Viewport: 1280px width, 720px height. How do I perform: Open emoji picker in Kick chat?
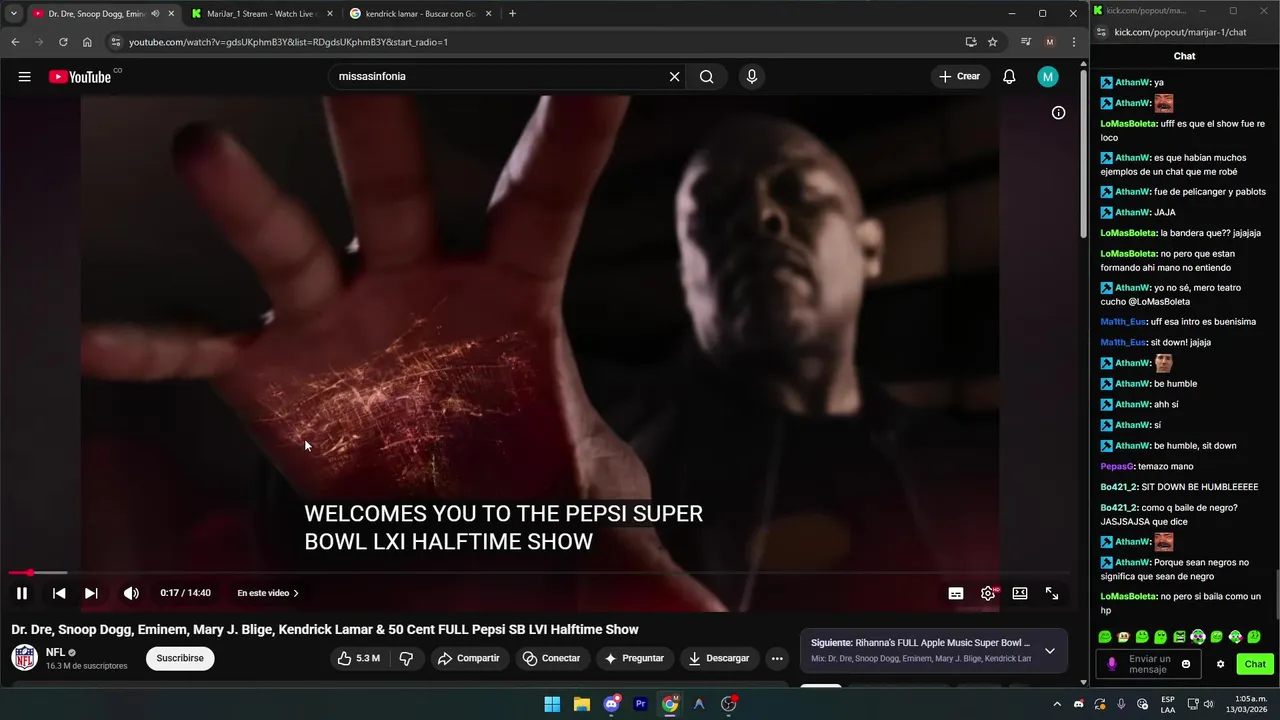(1186, 664)
